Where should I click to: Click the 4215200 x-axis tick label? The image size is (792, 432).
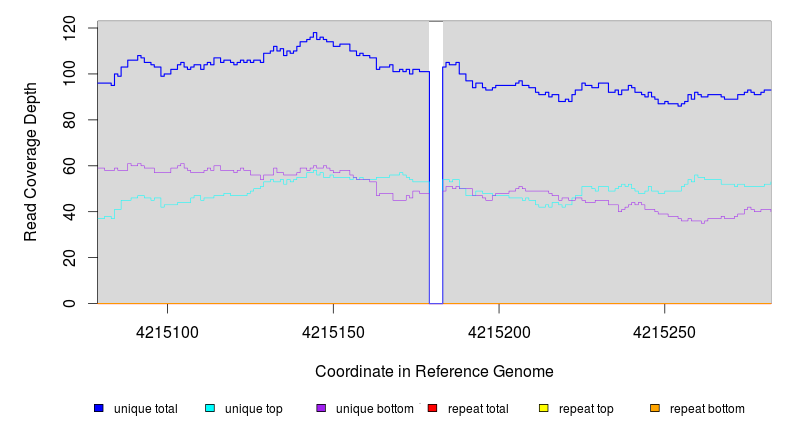[498, 331]
